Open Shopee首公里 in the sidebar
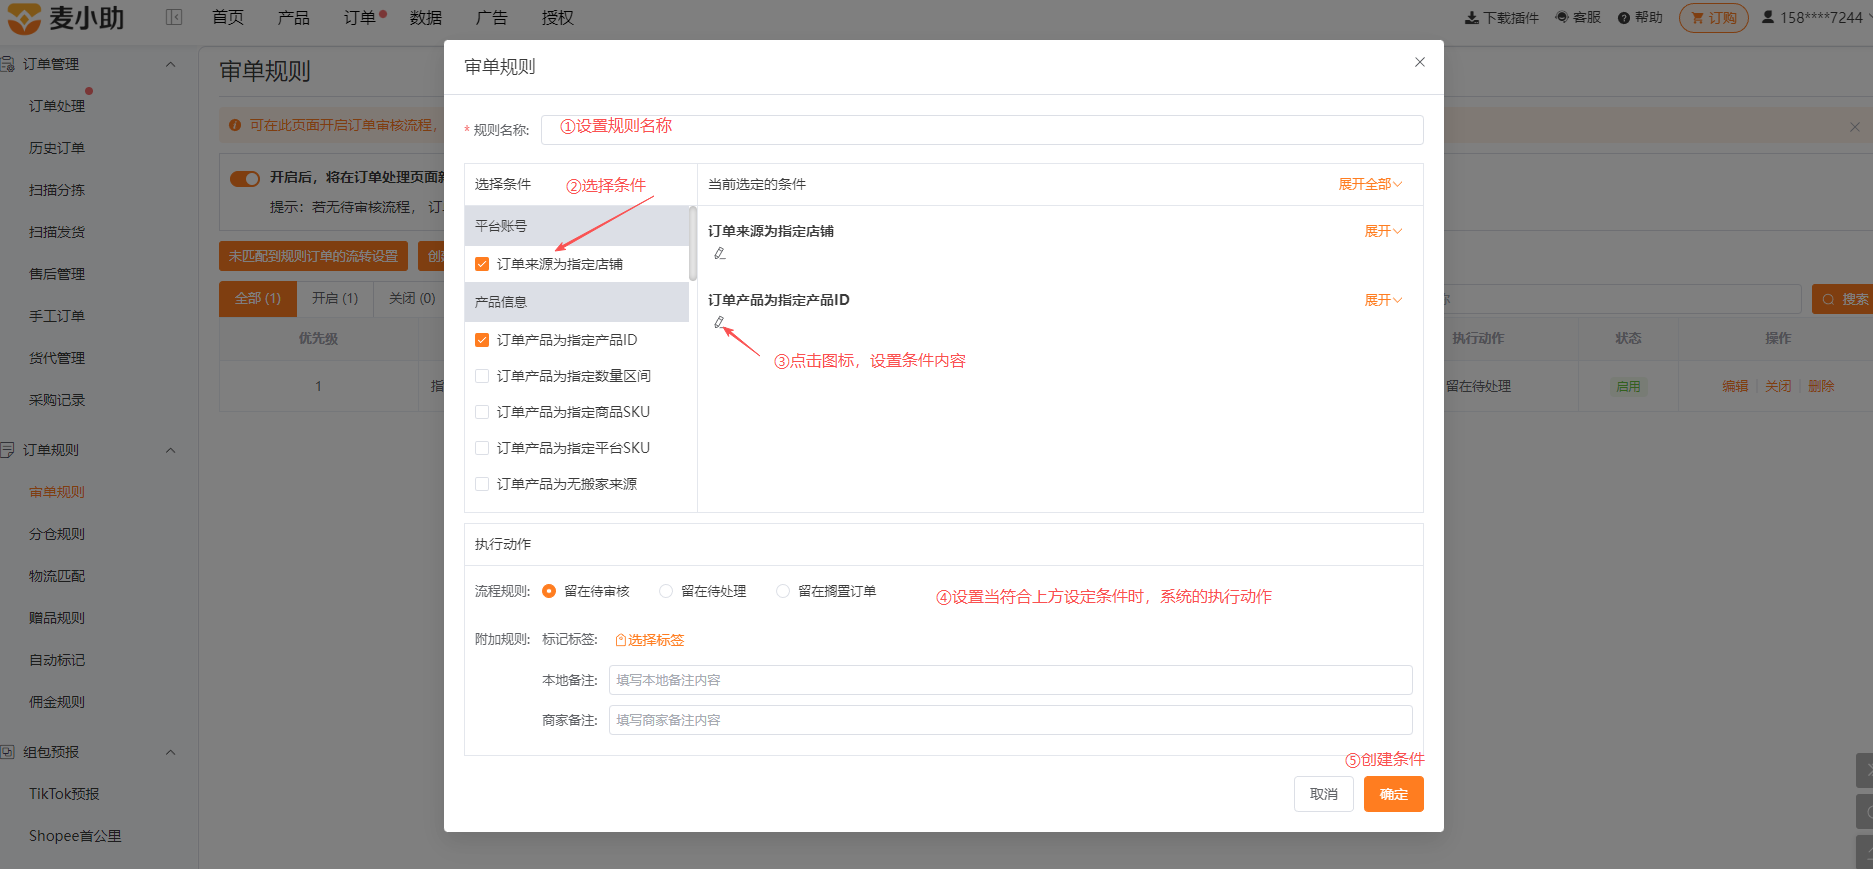The width and height of the screenshot is (1873, 869). point(75,836)
